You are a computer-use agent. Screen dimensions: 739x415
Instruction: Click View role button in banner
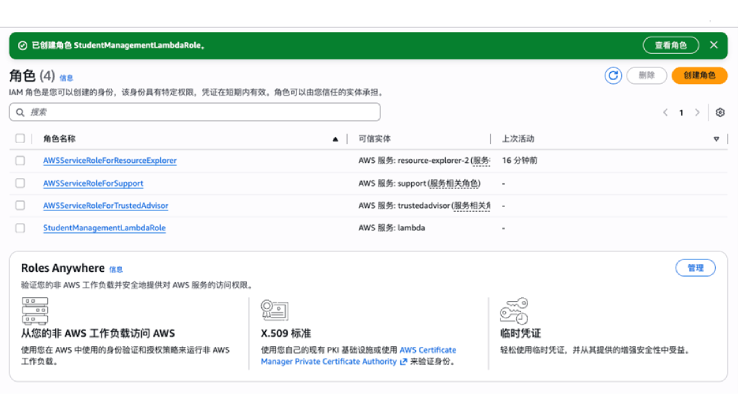pyautogui.click(x=670, y=45)
